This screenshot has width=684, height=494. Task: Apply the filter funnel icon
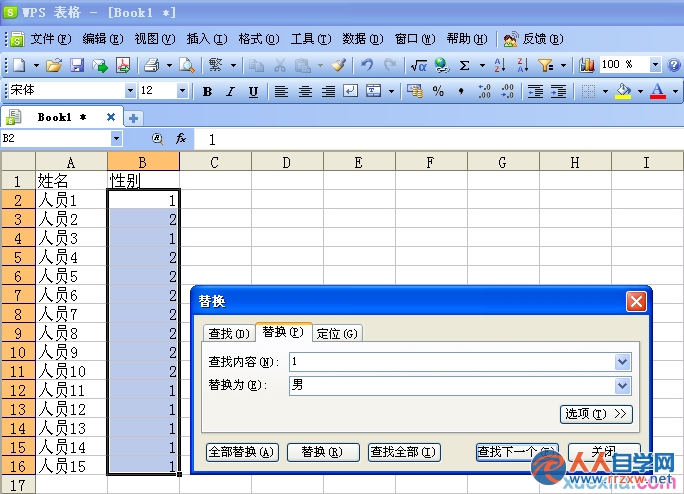(545, 65)
